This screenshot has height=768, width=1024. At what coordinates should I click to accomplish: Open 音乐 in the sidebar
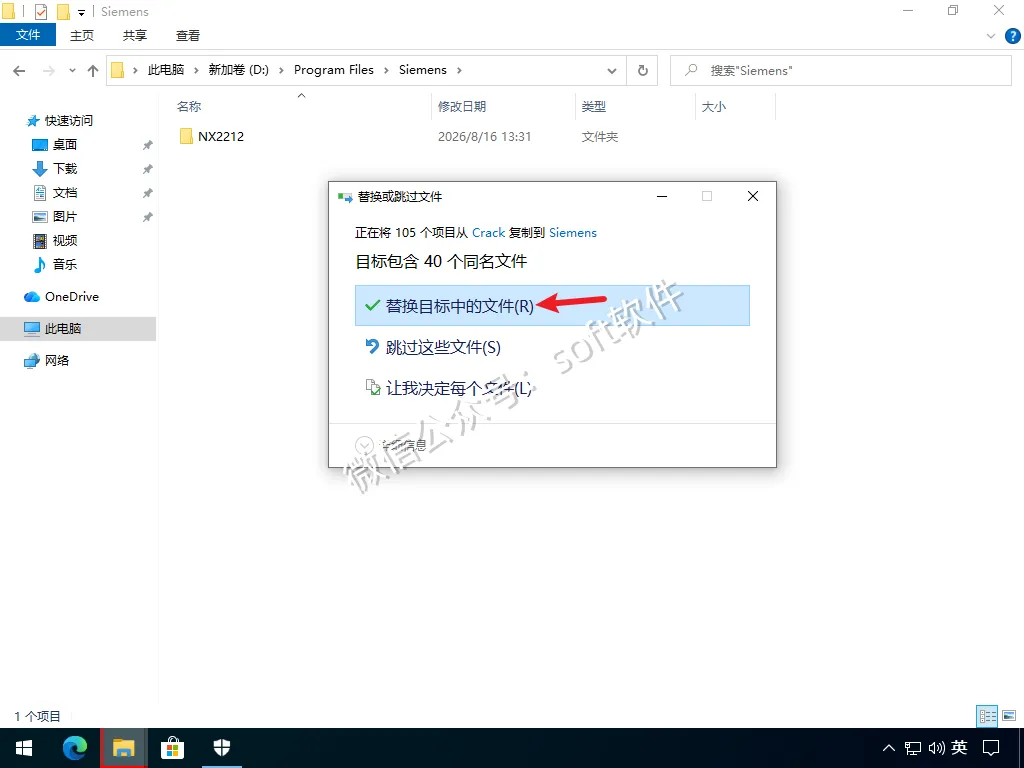coord(55,264)
